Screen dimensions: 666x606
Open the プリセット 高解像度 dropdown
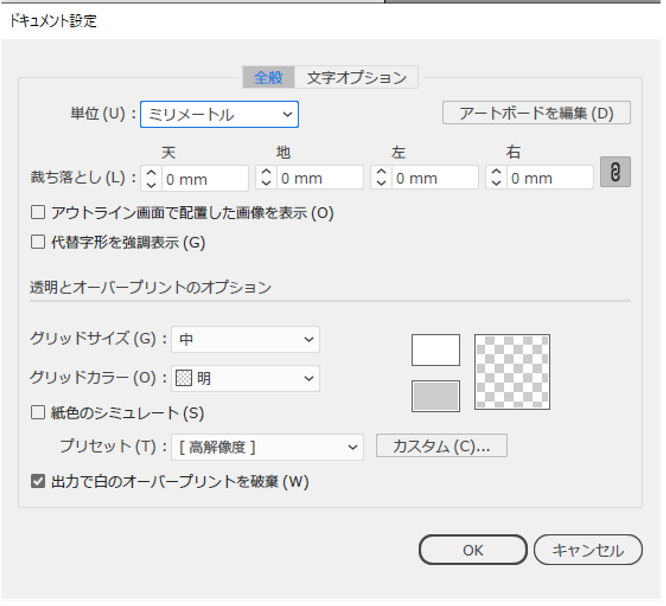pos(267,447)
